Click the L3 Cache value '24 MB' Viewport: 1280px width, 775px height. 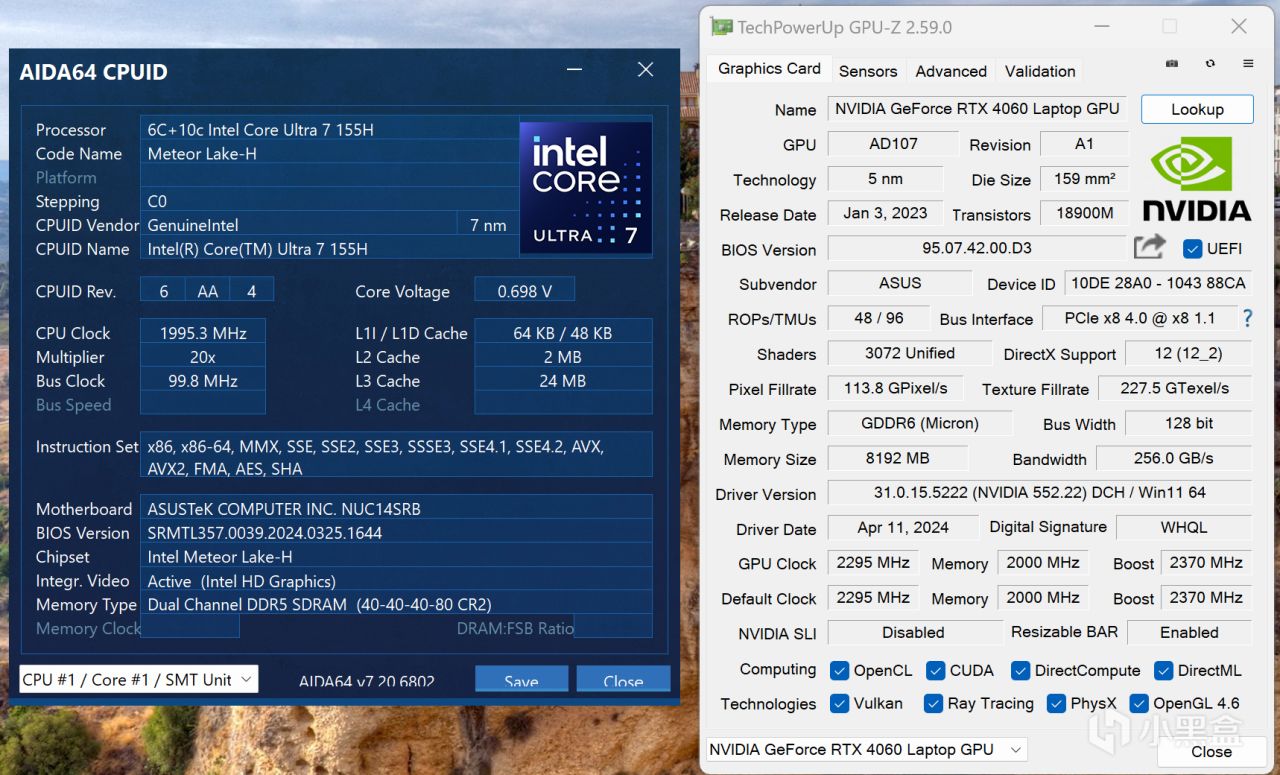tap(563, 381)
